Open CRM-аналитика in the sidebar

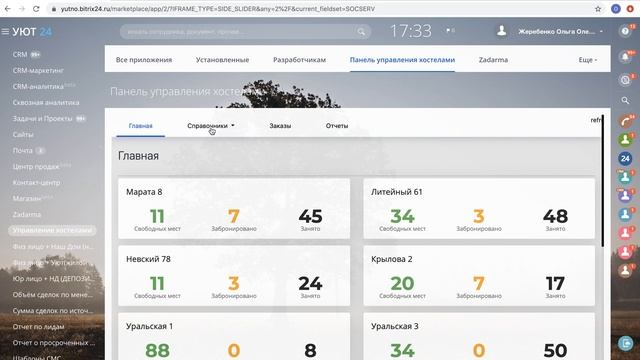38,87
